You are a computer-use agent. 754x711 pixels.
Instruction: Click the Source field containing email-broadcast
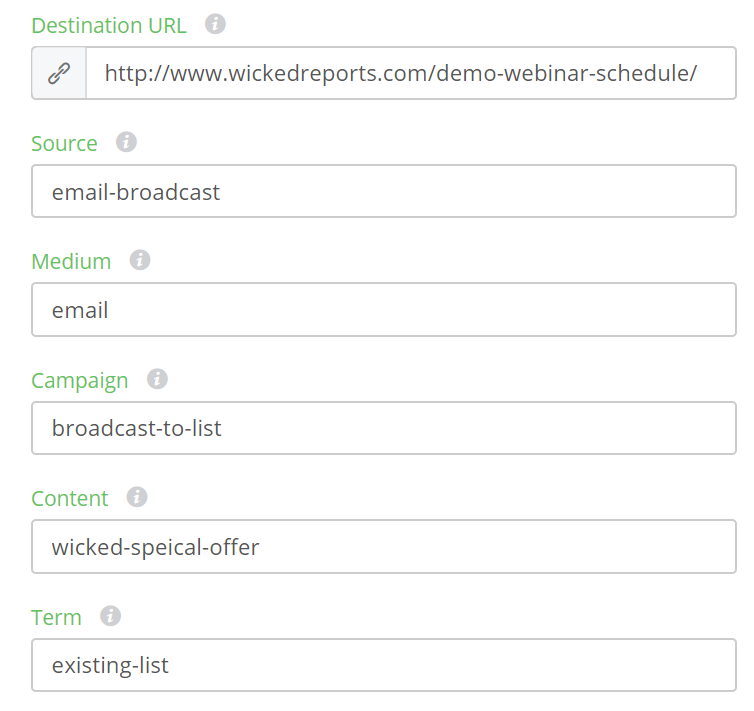click(x=383, y=192)
